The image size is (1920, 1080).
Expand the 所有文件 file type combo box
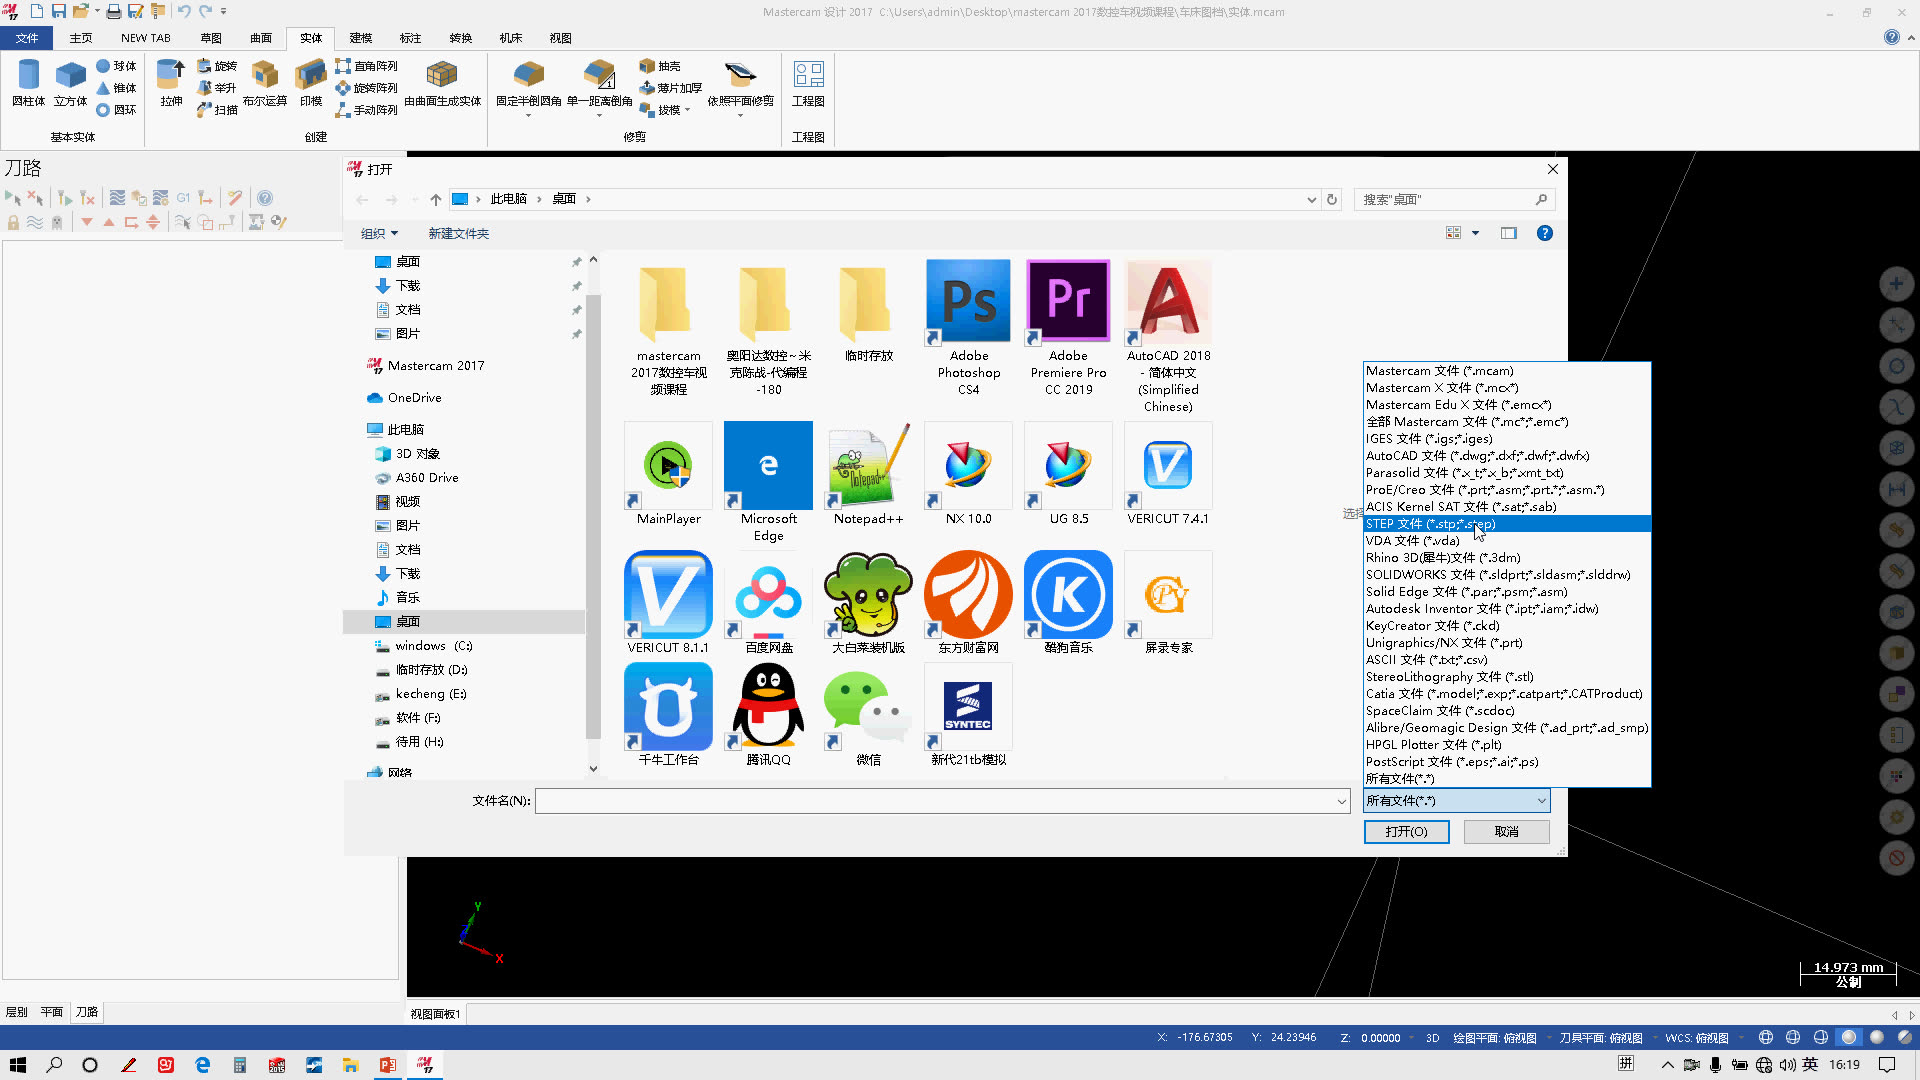(1456, 801)
